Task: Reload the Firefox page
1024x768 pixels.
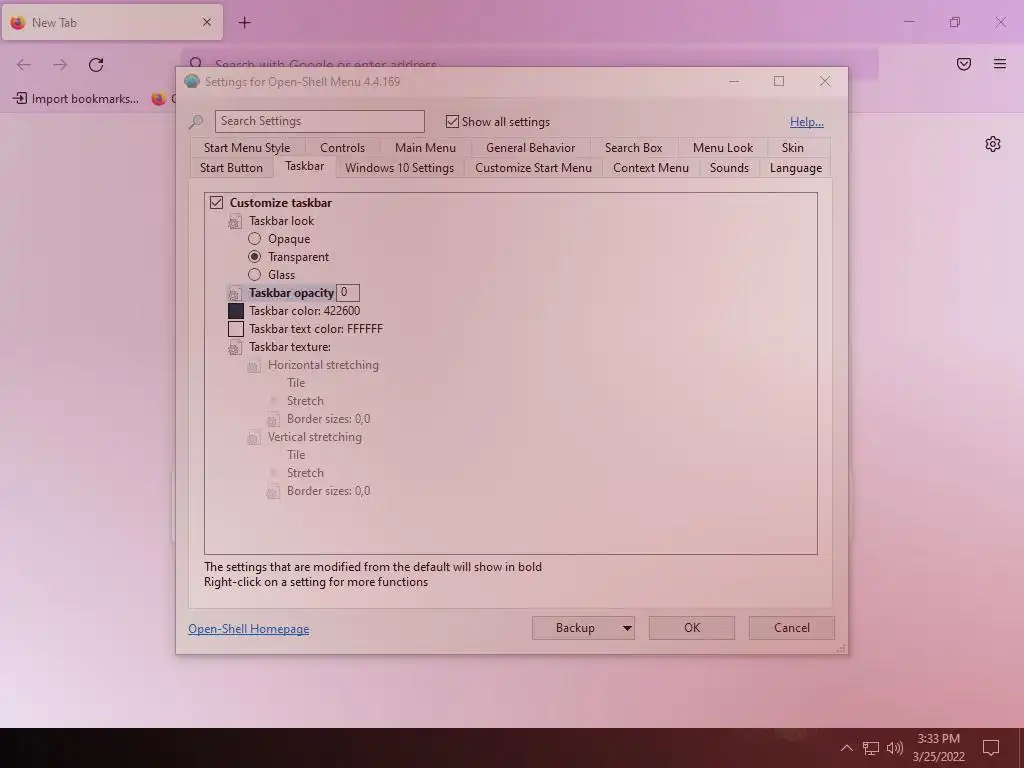Action: point(96,65)
